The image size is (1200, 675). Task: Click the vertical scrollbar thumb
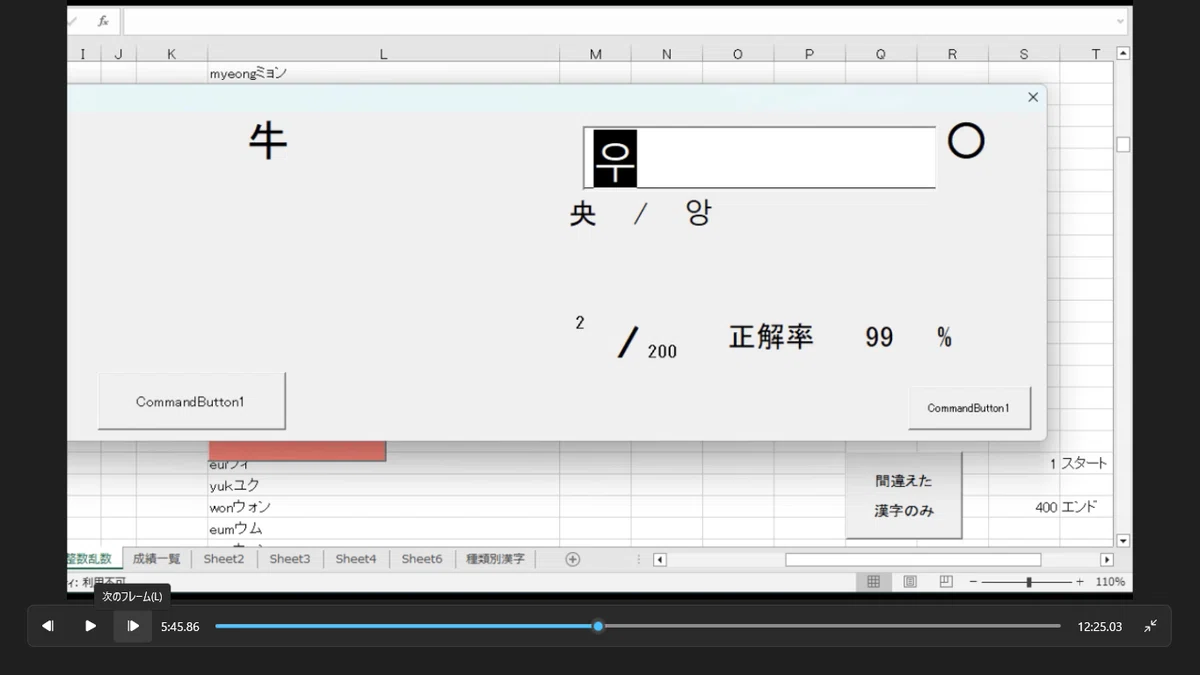[1123, 145]
